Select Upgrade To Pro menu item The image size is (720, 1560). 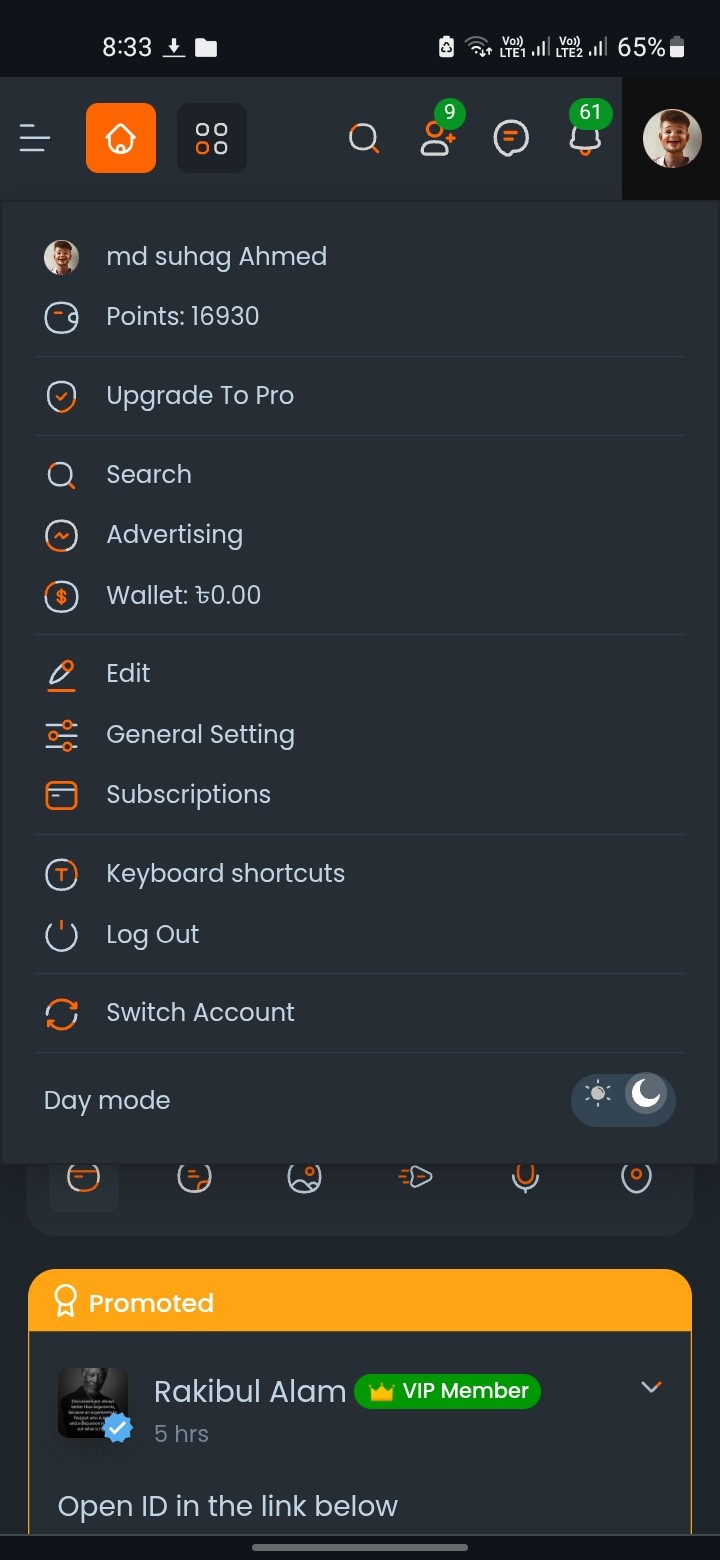point(200,396)
